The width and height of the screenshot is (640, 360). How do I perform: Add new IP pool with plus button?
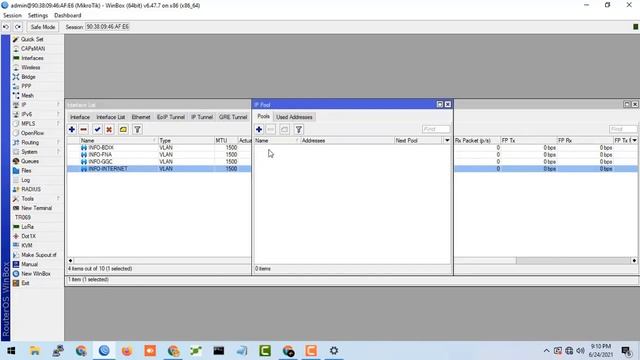coord(259,129)
